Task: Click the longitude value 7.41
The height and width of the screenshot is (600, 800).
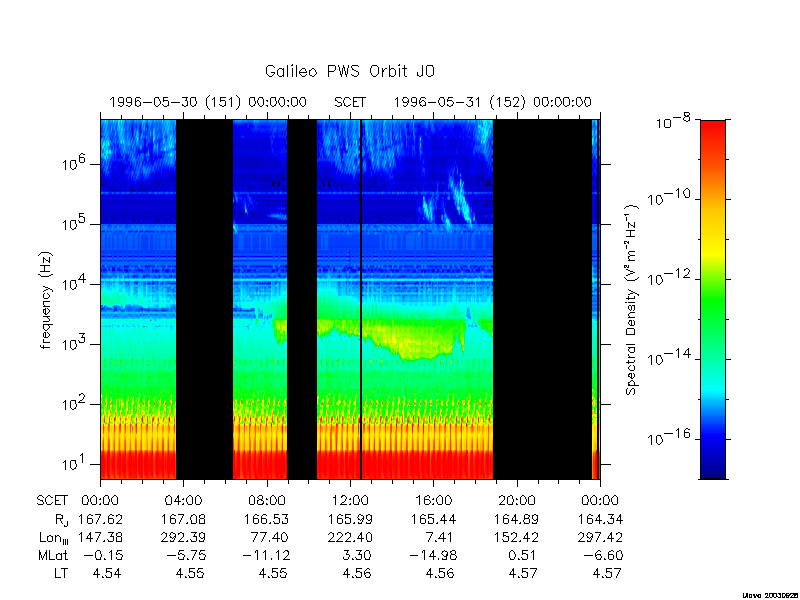Action: click(441, 537)
